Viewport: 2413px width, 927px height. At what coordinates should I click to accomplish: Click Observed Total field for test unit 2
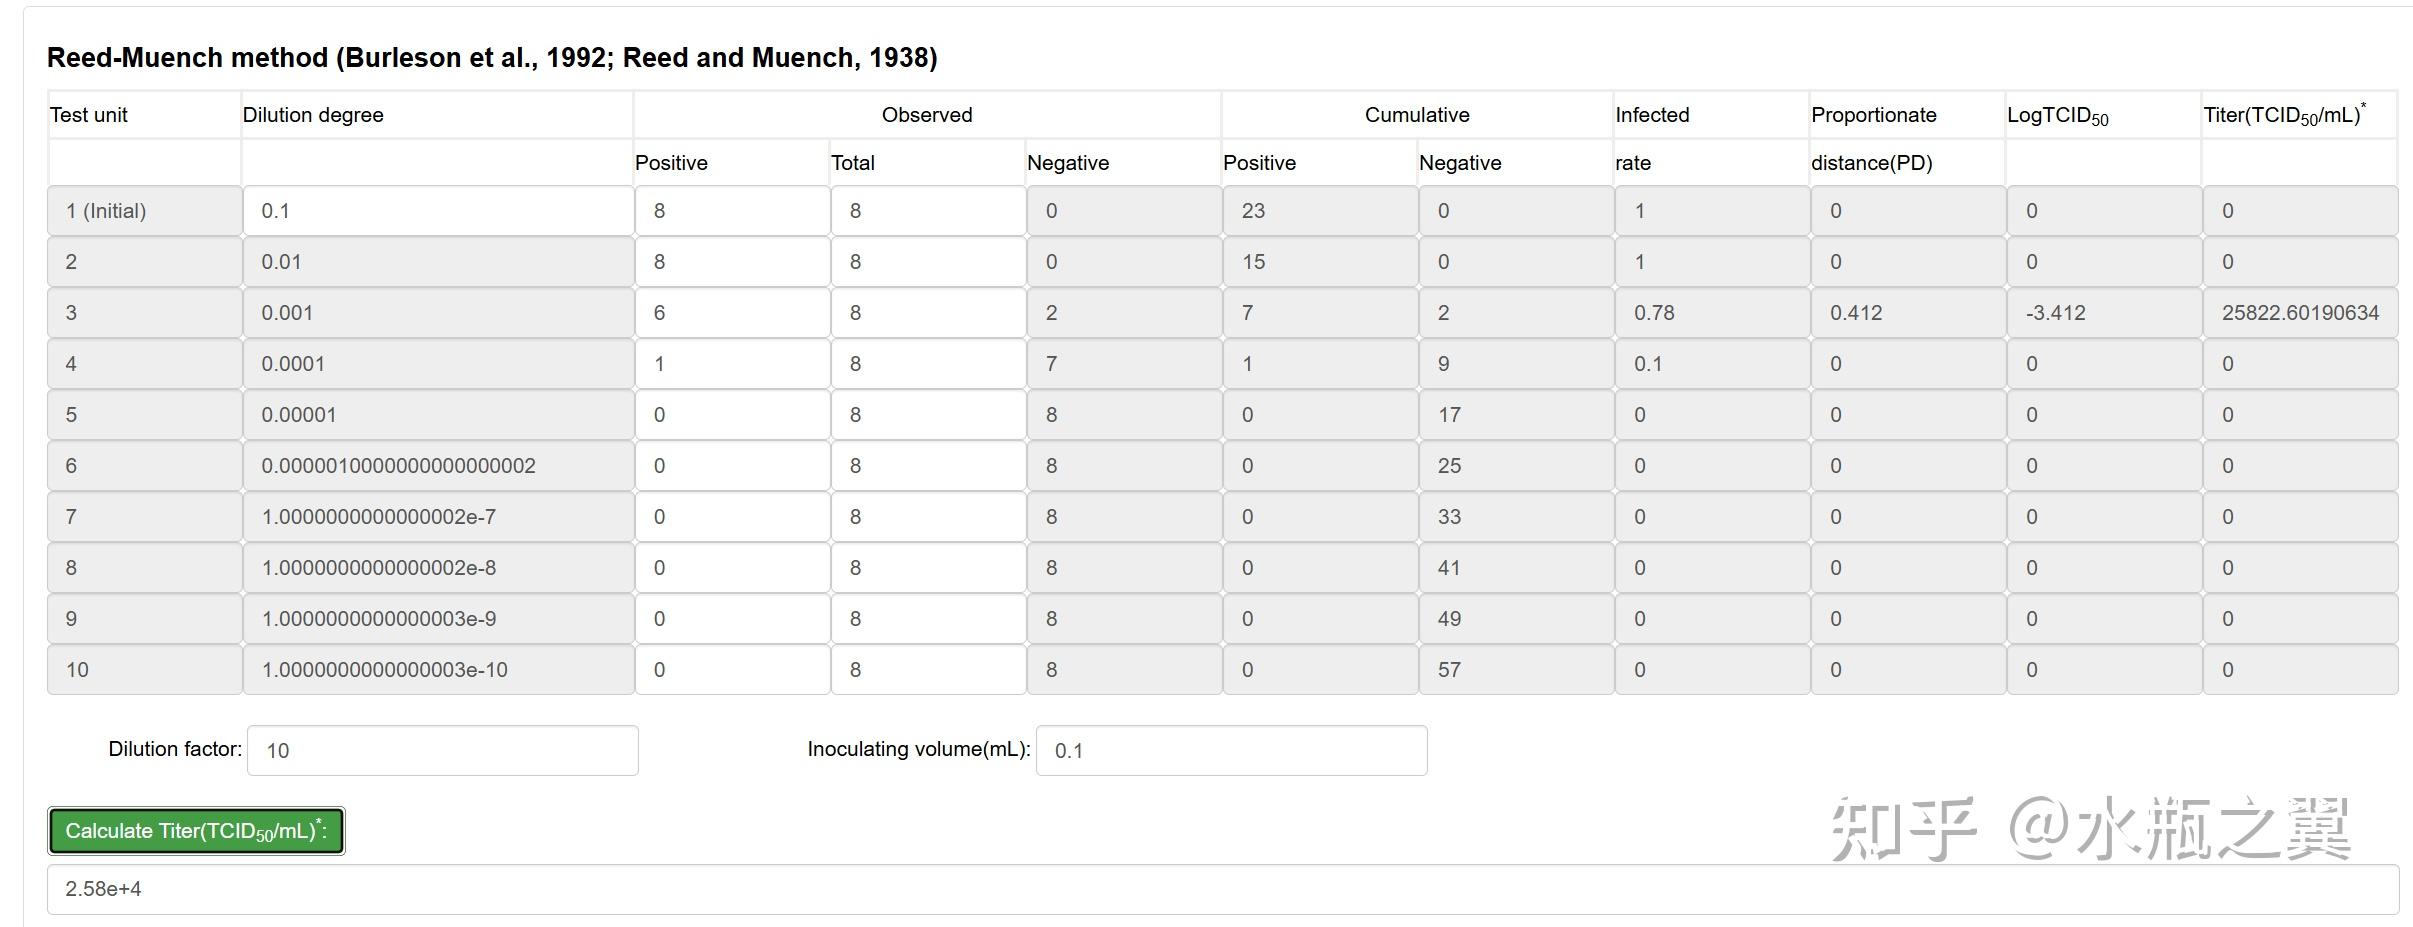928,262
